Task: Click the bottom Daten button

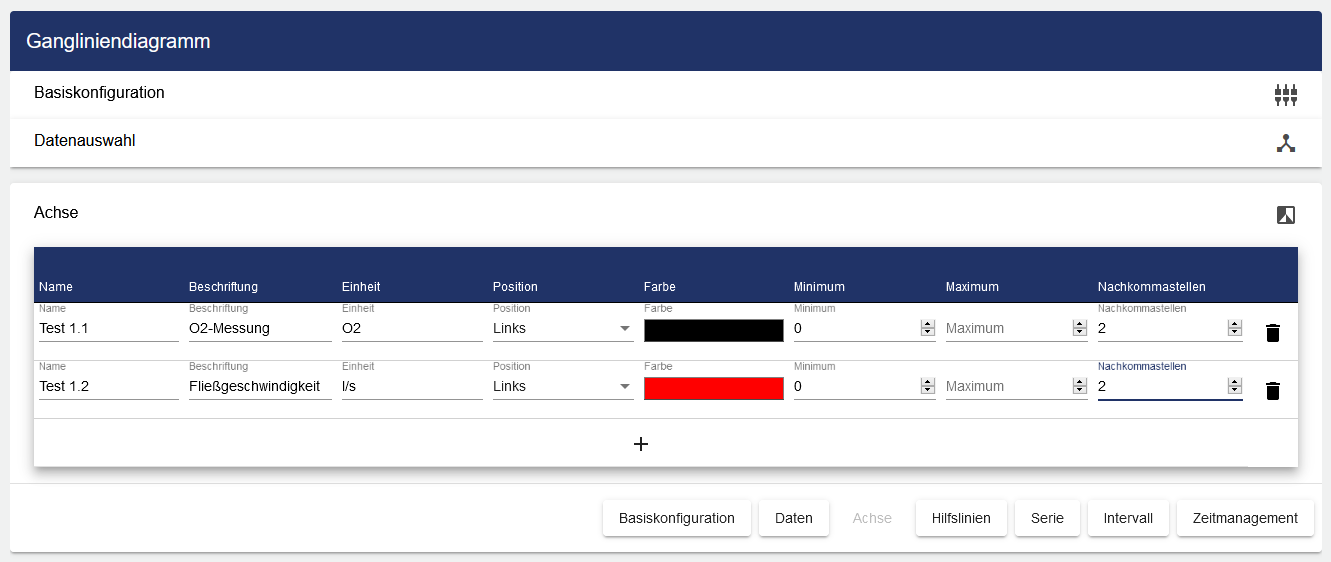Action: [793, 518]
